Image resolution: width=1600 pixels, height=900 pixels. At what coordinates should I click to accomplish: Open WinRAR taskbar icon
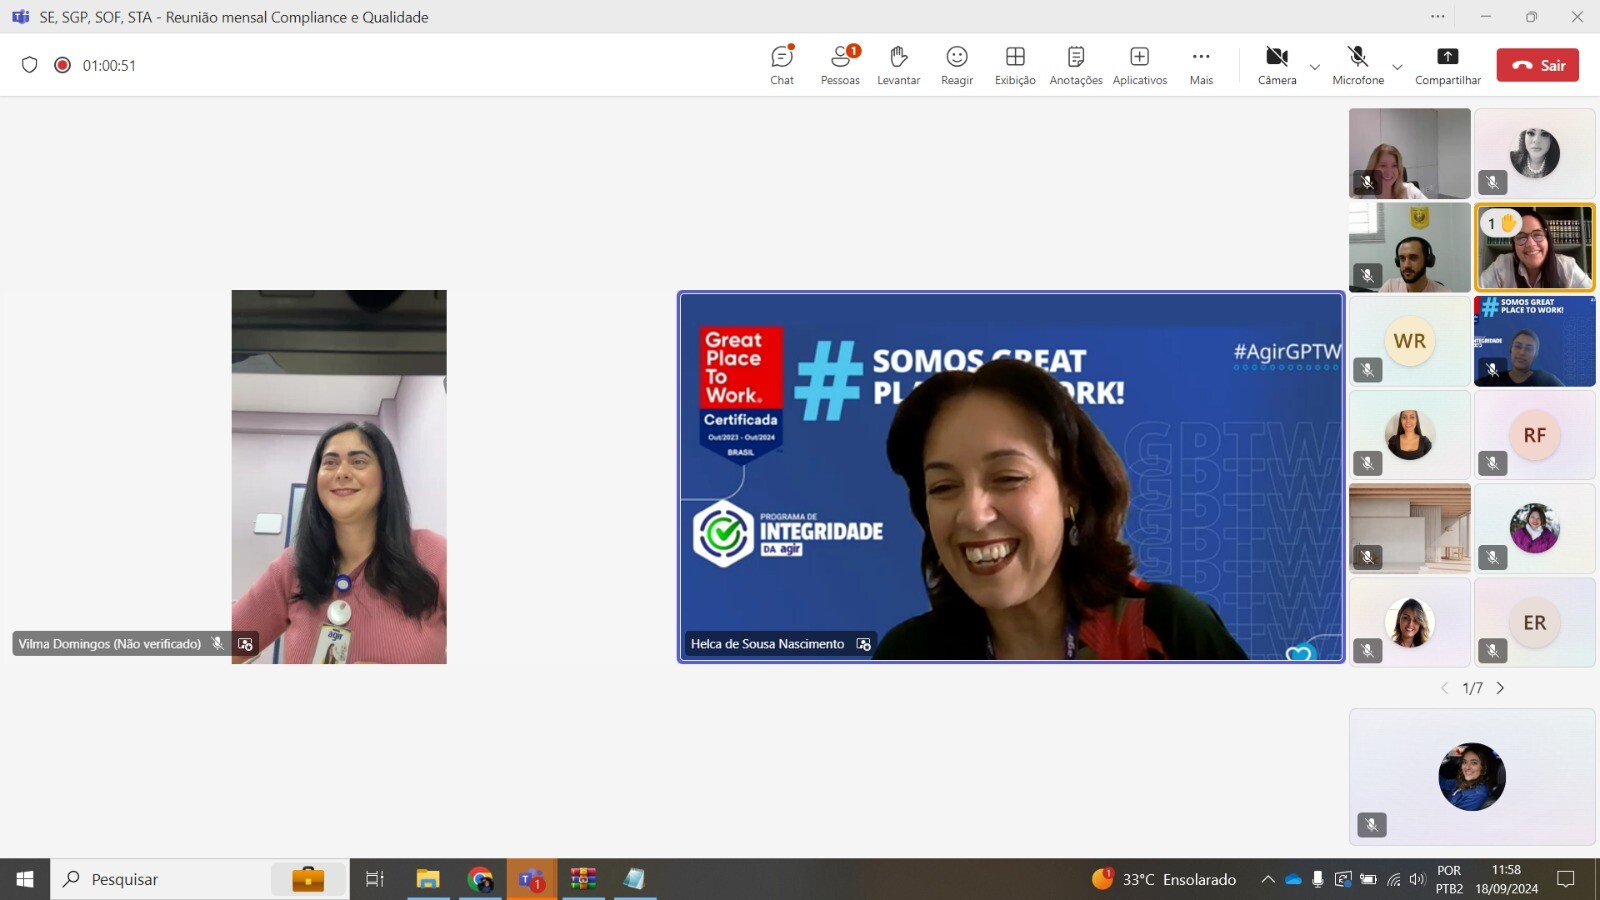pyautogui.click(x=583, y=879)
